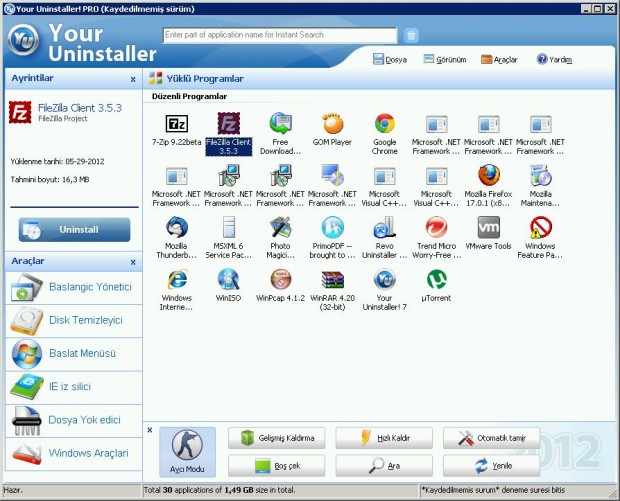Open the Yardım menu
The image size is (620, 501).
coord(554,59)
